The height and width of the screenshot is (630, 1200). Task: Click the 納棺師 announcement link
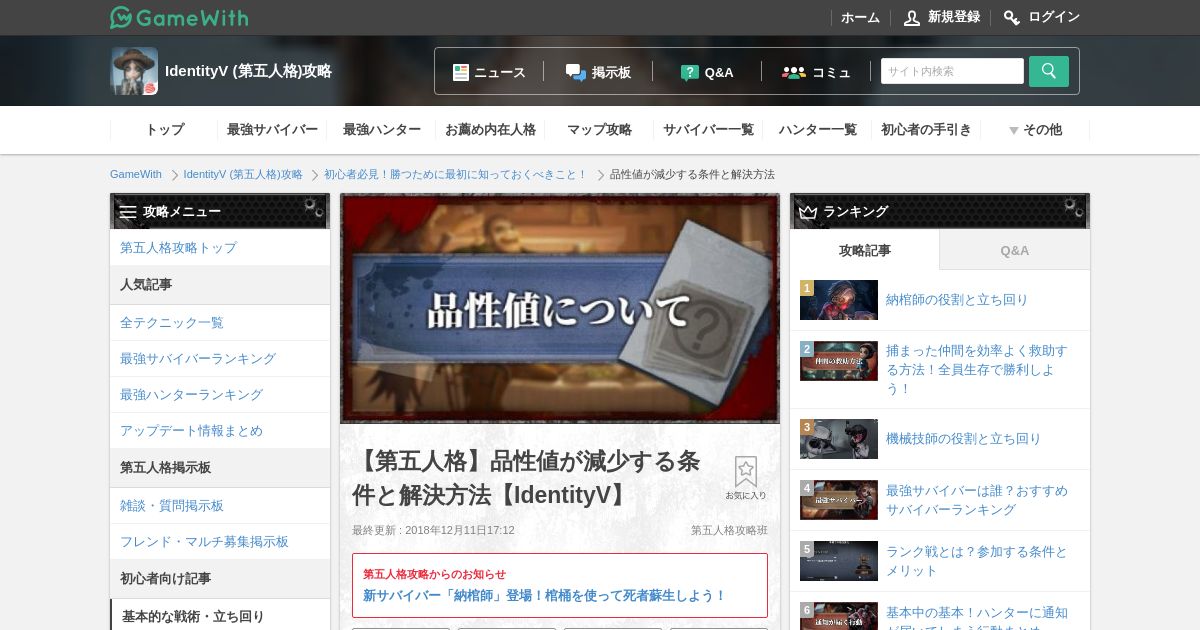pyautogui.click(x=545, y=595)
